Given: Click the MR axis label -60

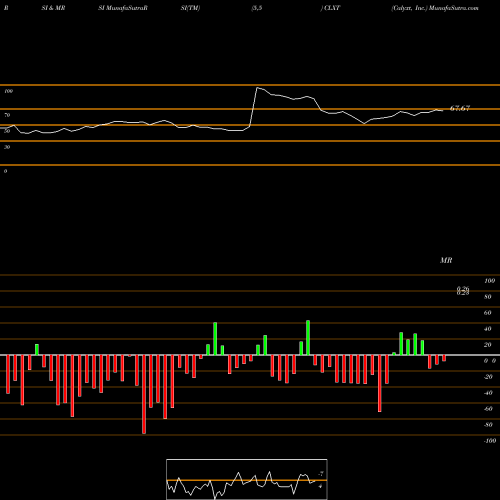Looking at the screenshot, I should pos(488,409).
